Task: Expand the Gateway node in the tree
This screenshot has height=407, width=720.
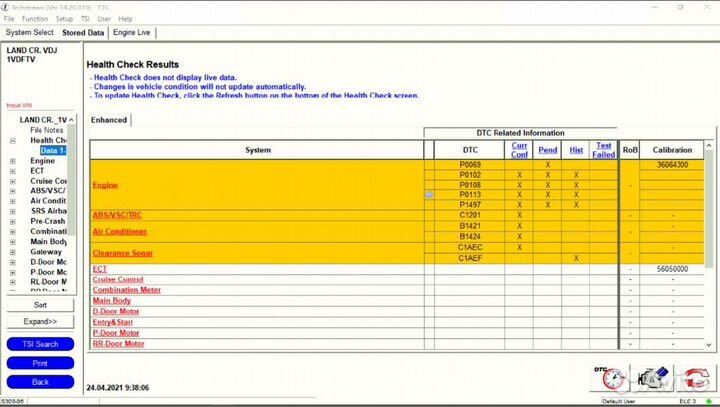Action: coord(13,252)
